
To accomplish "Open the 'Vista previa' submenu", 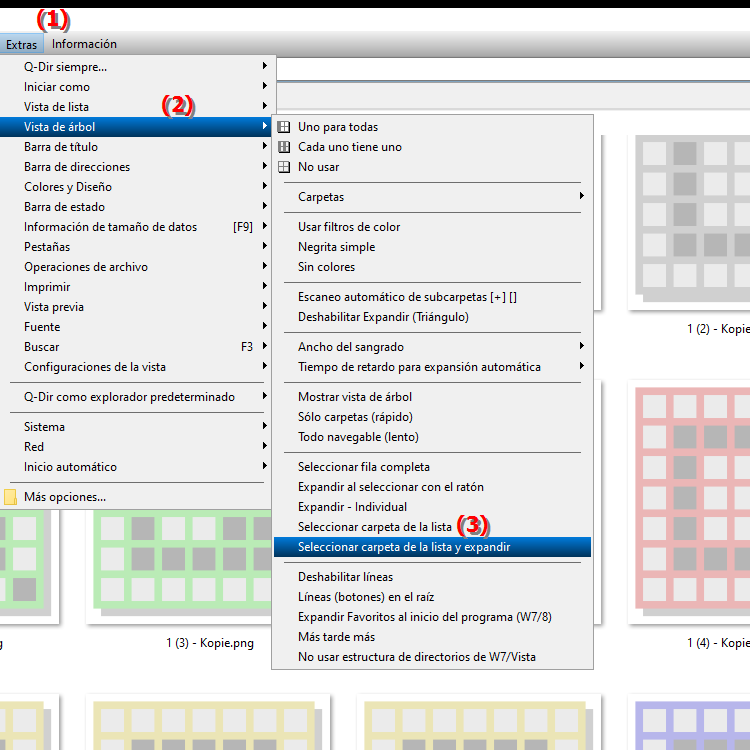I will pyautogui.click(x=136, y=307).
